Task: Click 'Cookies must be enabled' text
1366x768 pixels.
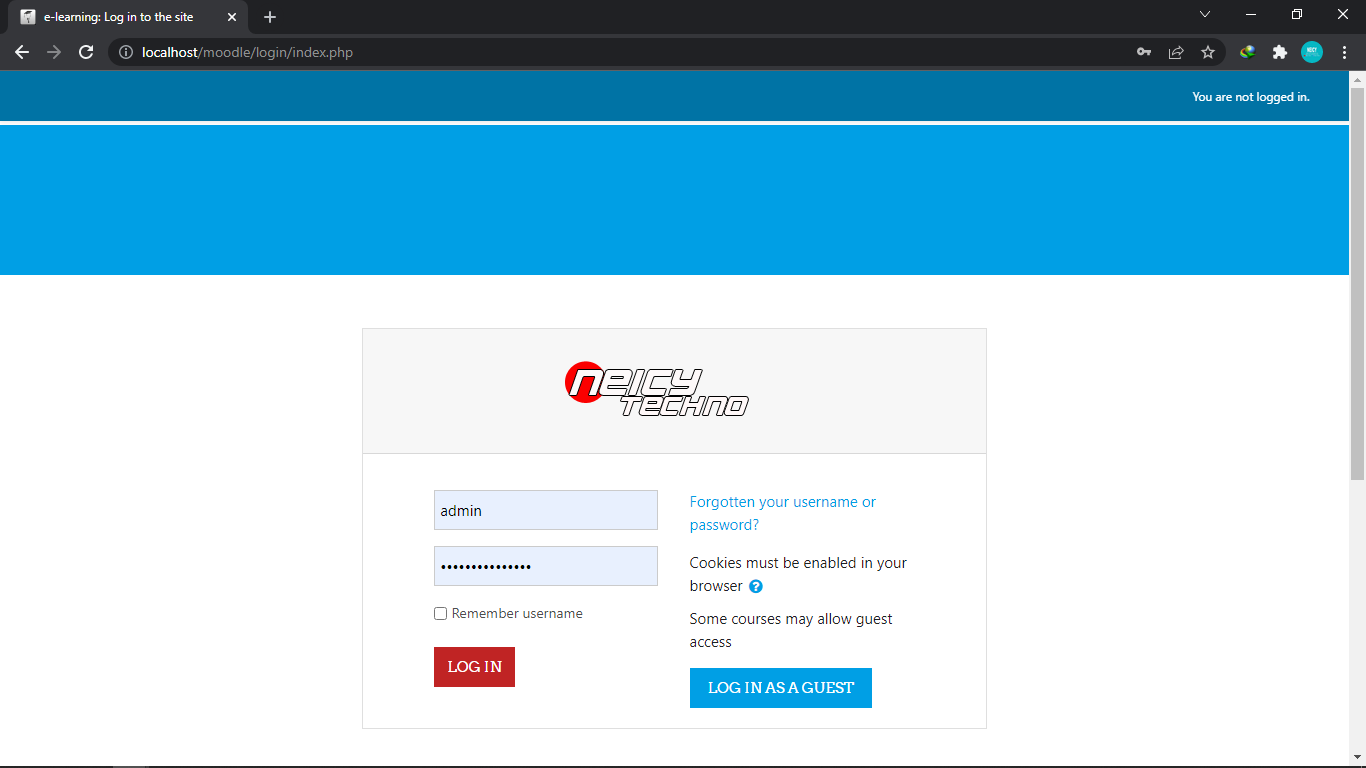Action: pos(798,574)
